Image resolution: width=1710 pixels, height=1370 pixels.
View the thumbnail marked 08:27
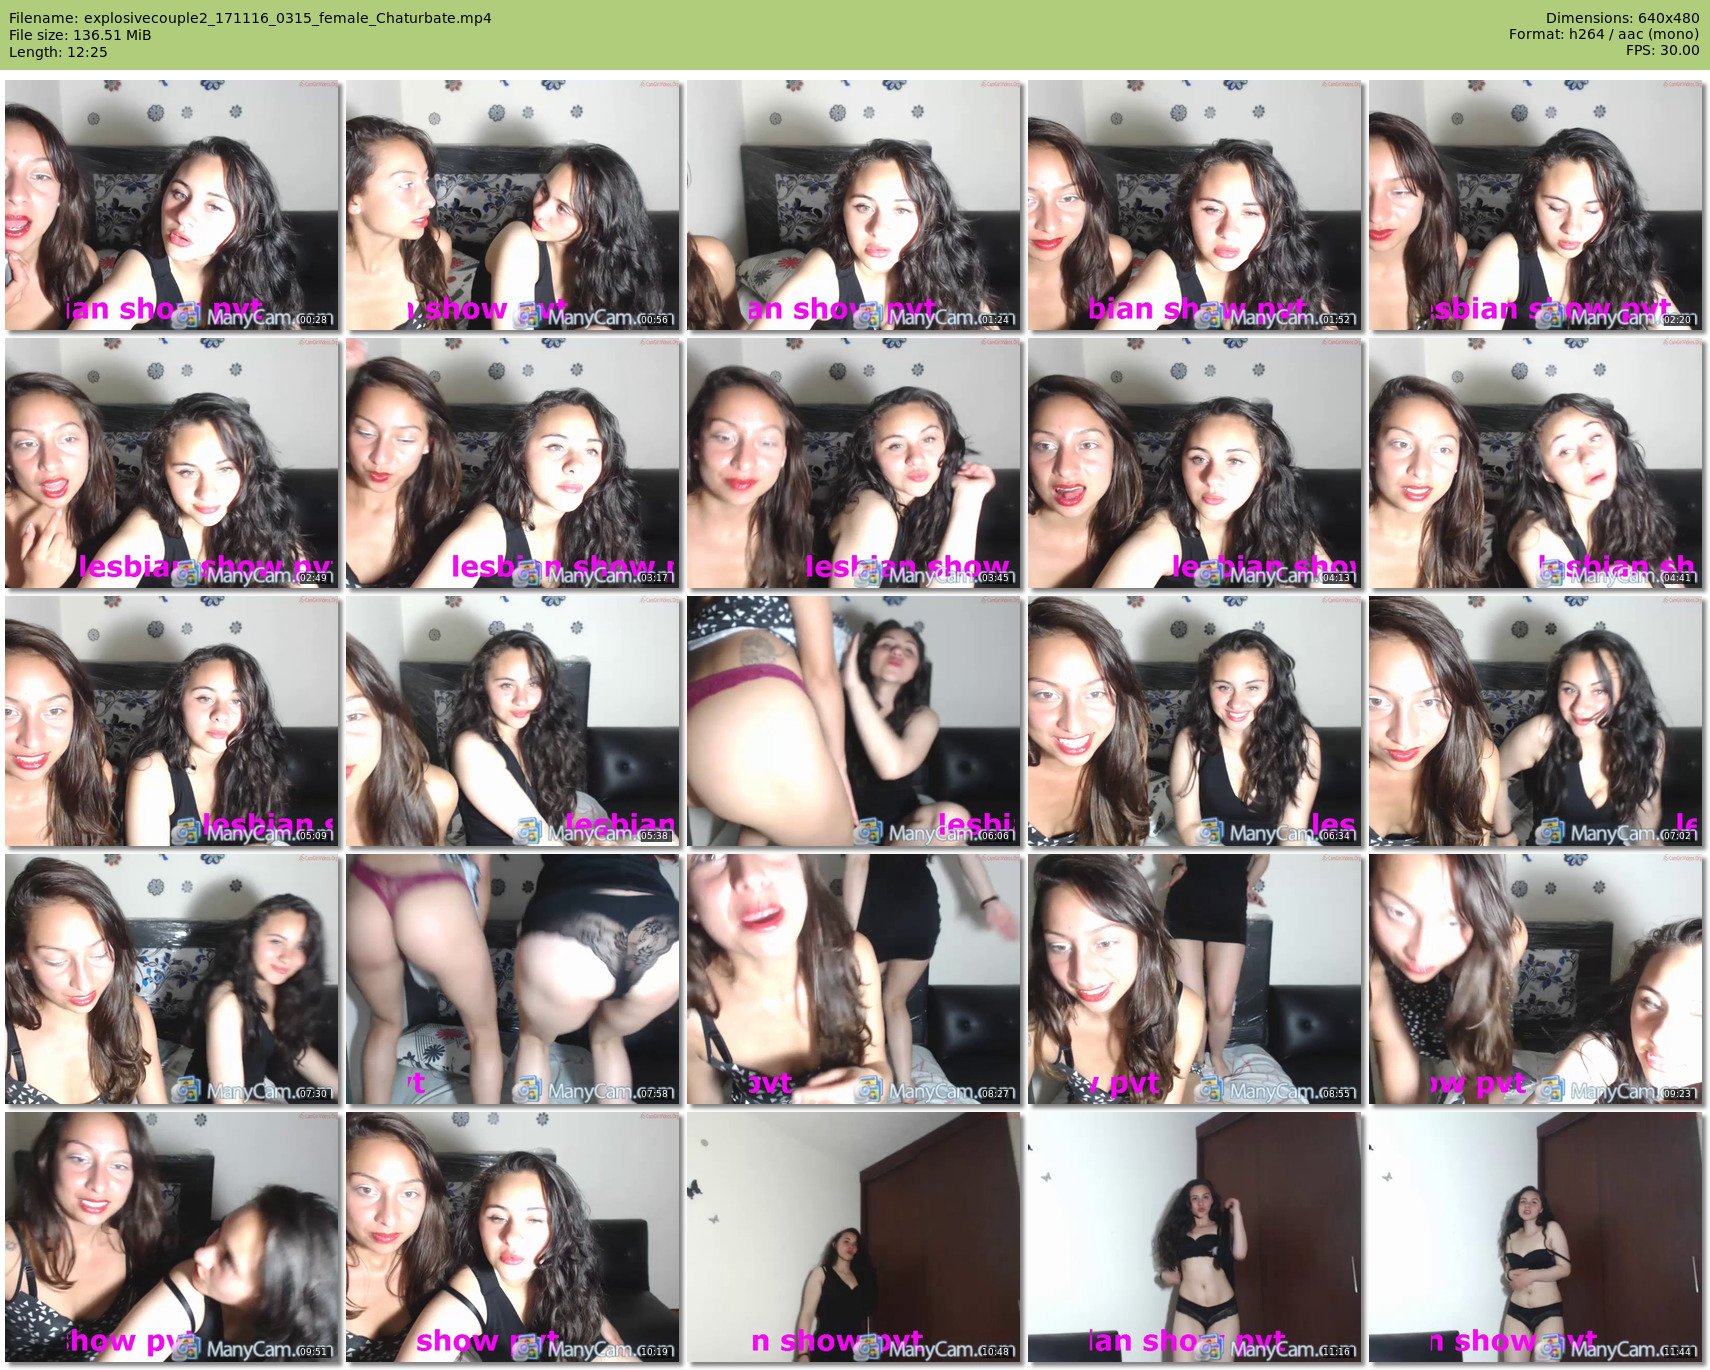(854, 979)
